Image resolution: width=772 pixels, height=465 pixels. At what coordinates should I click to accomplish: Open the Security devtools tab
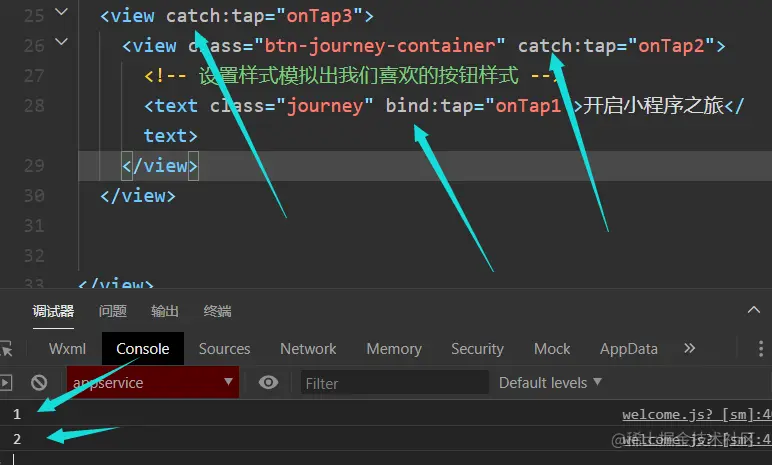tap(478, 349)
